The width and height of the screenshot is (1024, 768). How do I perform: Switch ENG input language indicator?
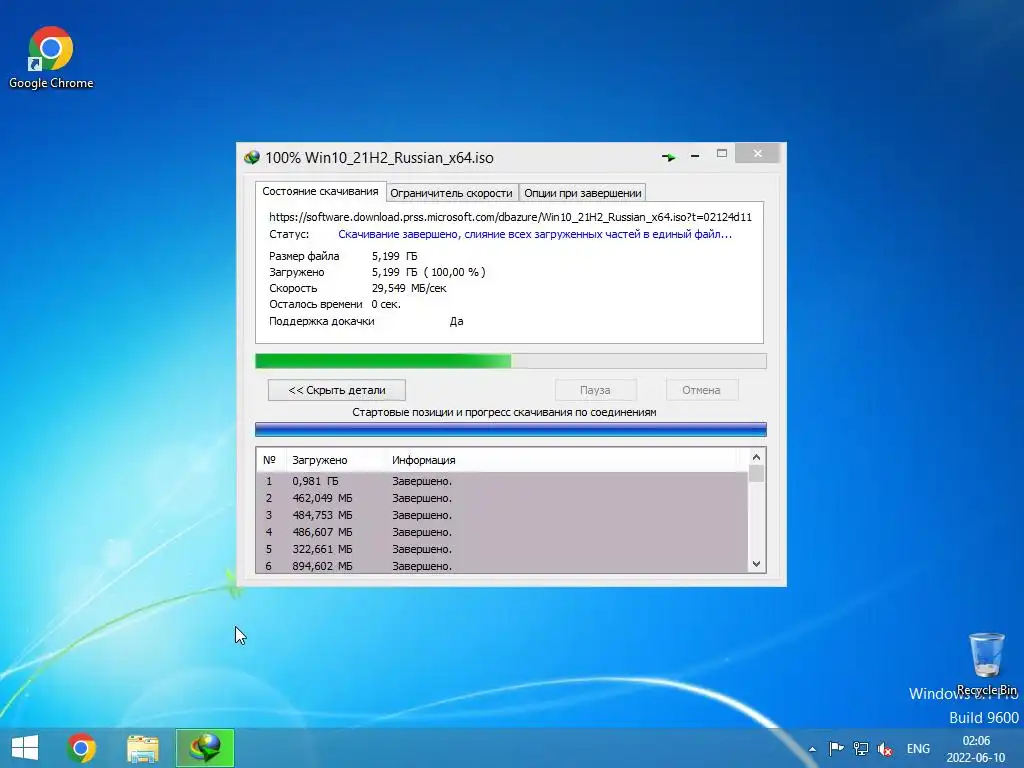click(x=918, y=748)
